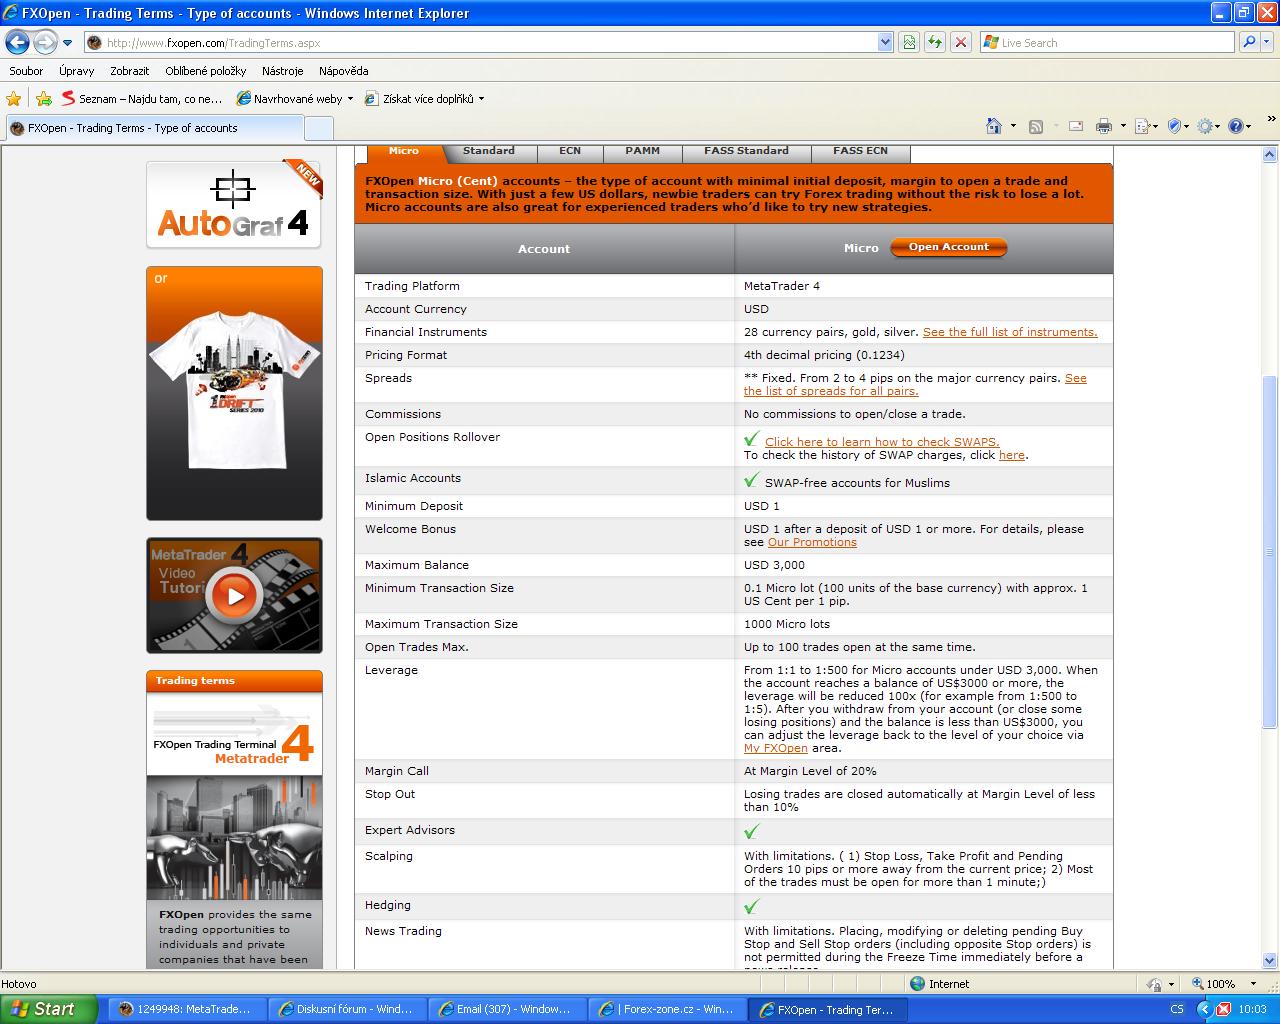Switch to Diskusní fórum taskbar window
This screenshot has width=1280, height=1024.
(x=348, y=1009)
